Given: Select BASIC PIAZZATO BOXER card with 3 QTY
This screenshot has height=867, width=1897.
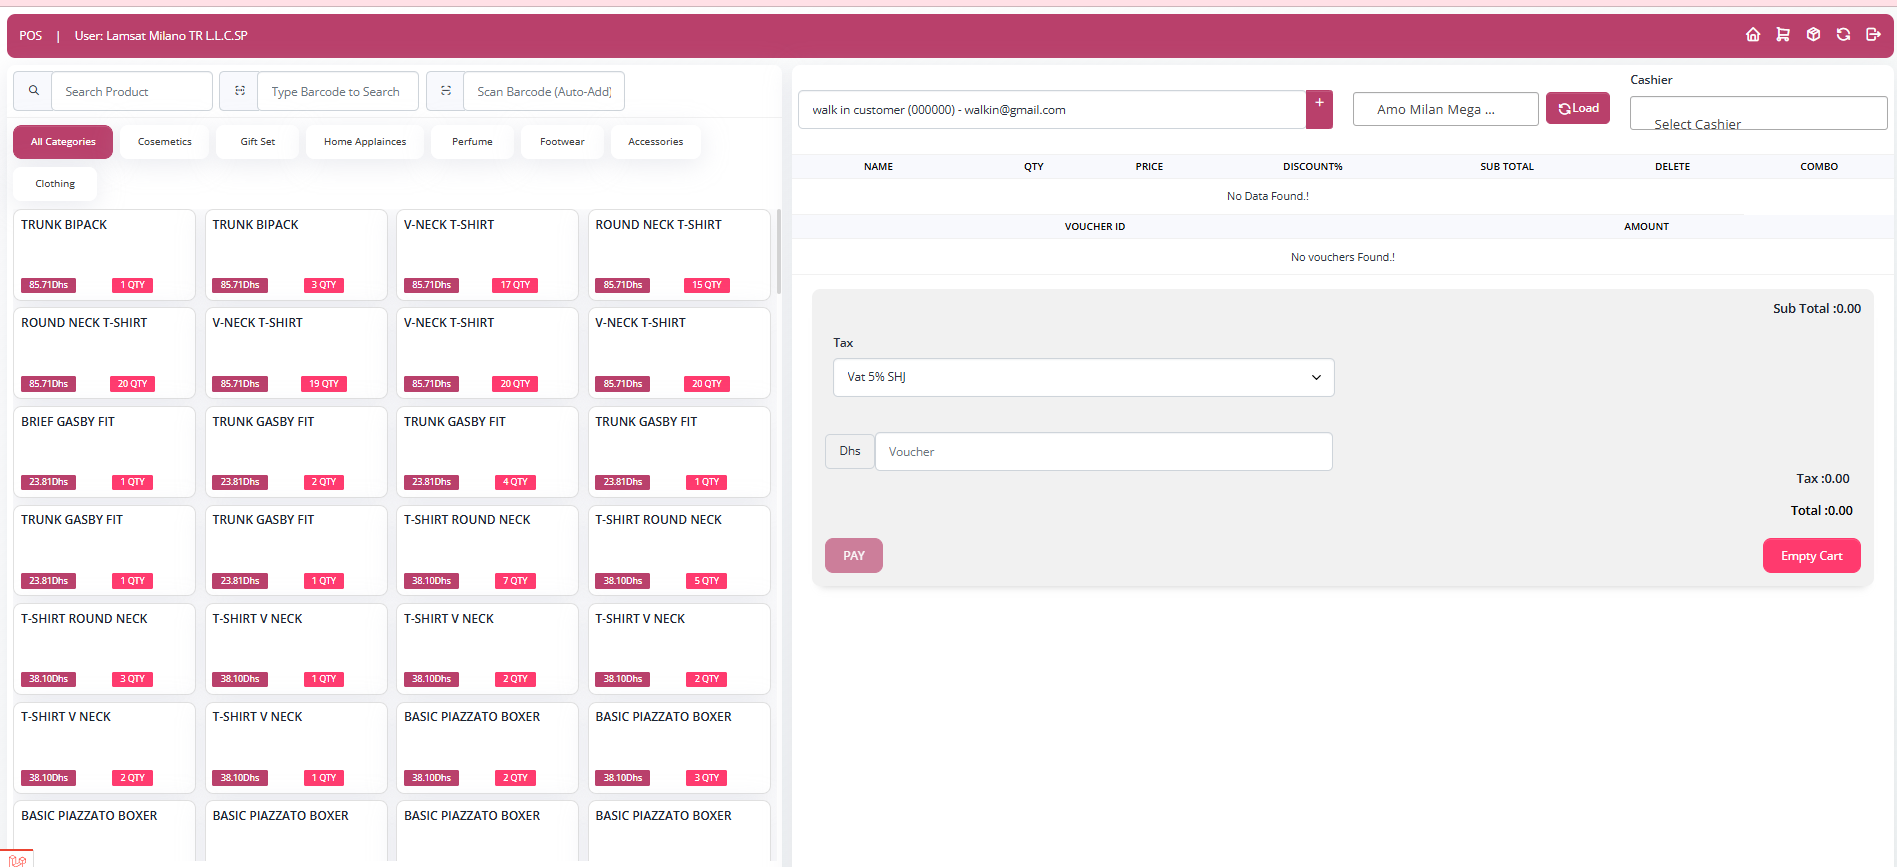Looking at the screenshot, I should (x=679, y=746).
